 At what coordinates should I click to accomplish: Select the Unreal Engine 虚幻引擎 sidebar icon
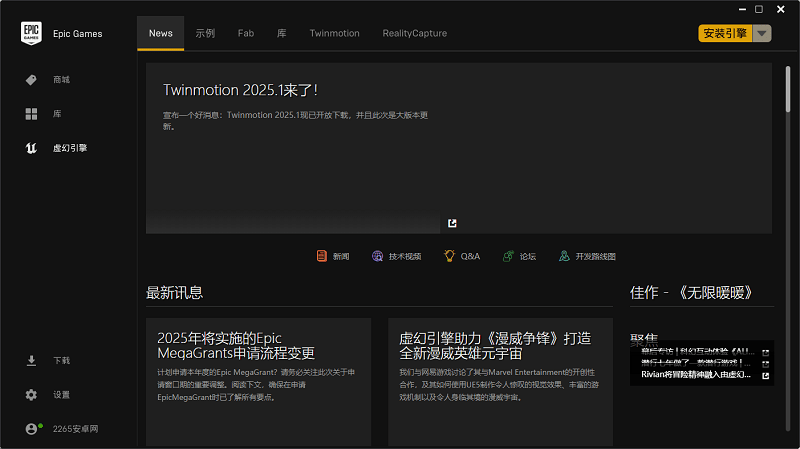[31, 148]
